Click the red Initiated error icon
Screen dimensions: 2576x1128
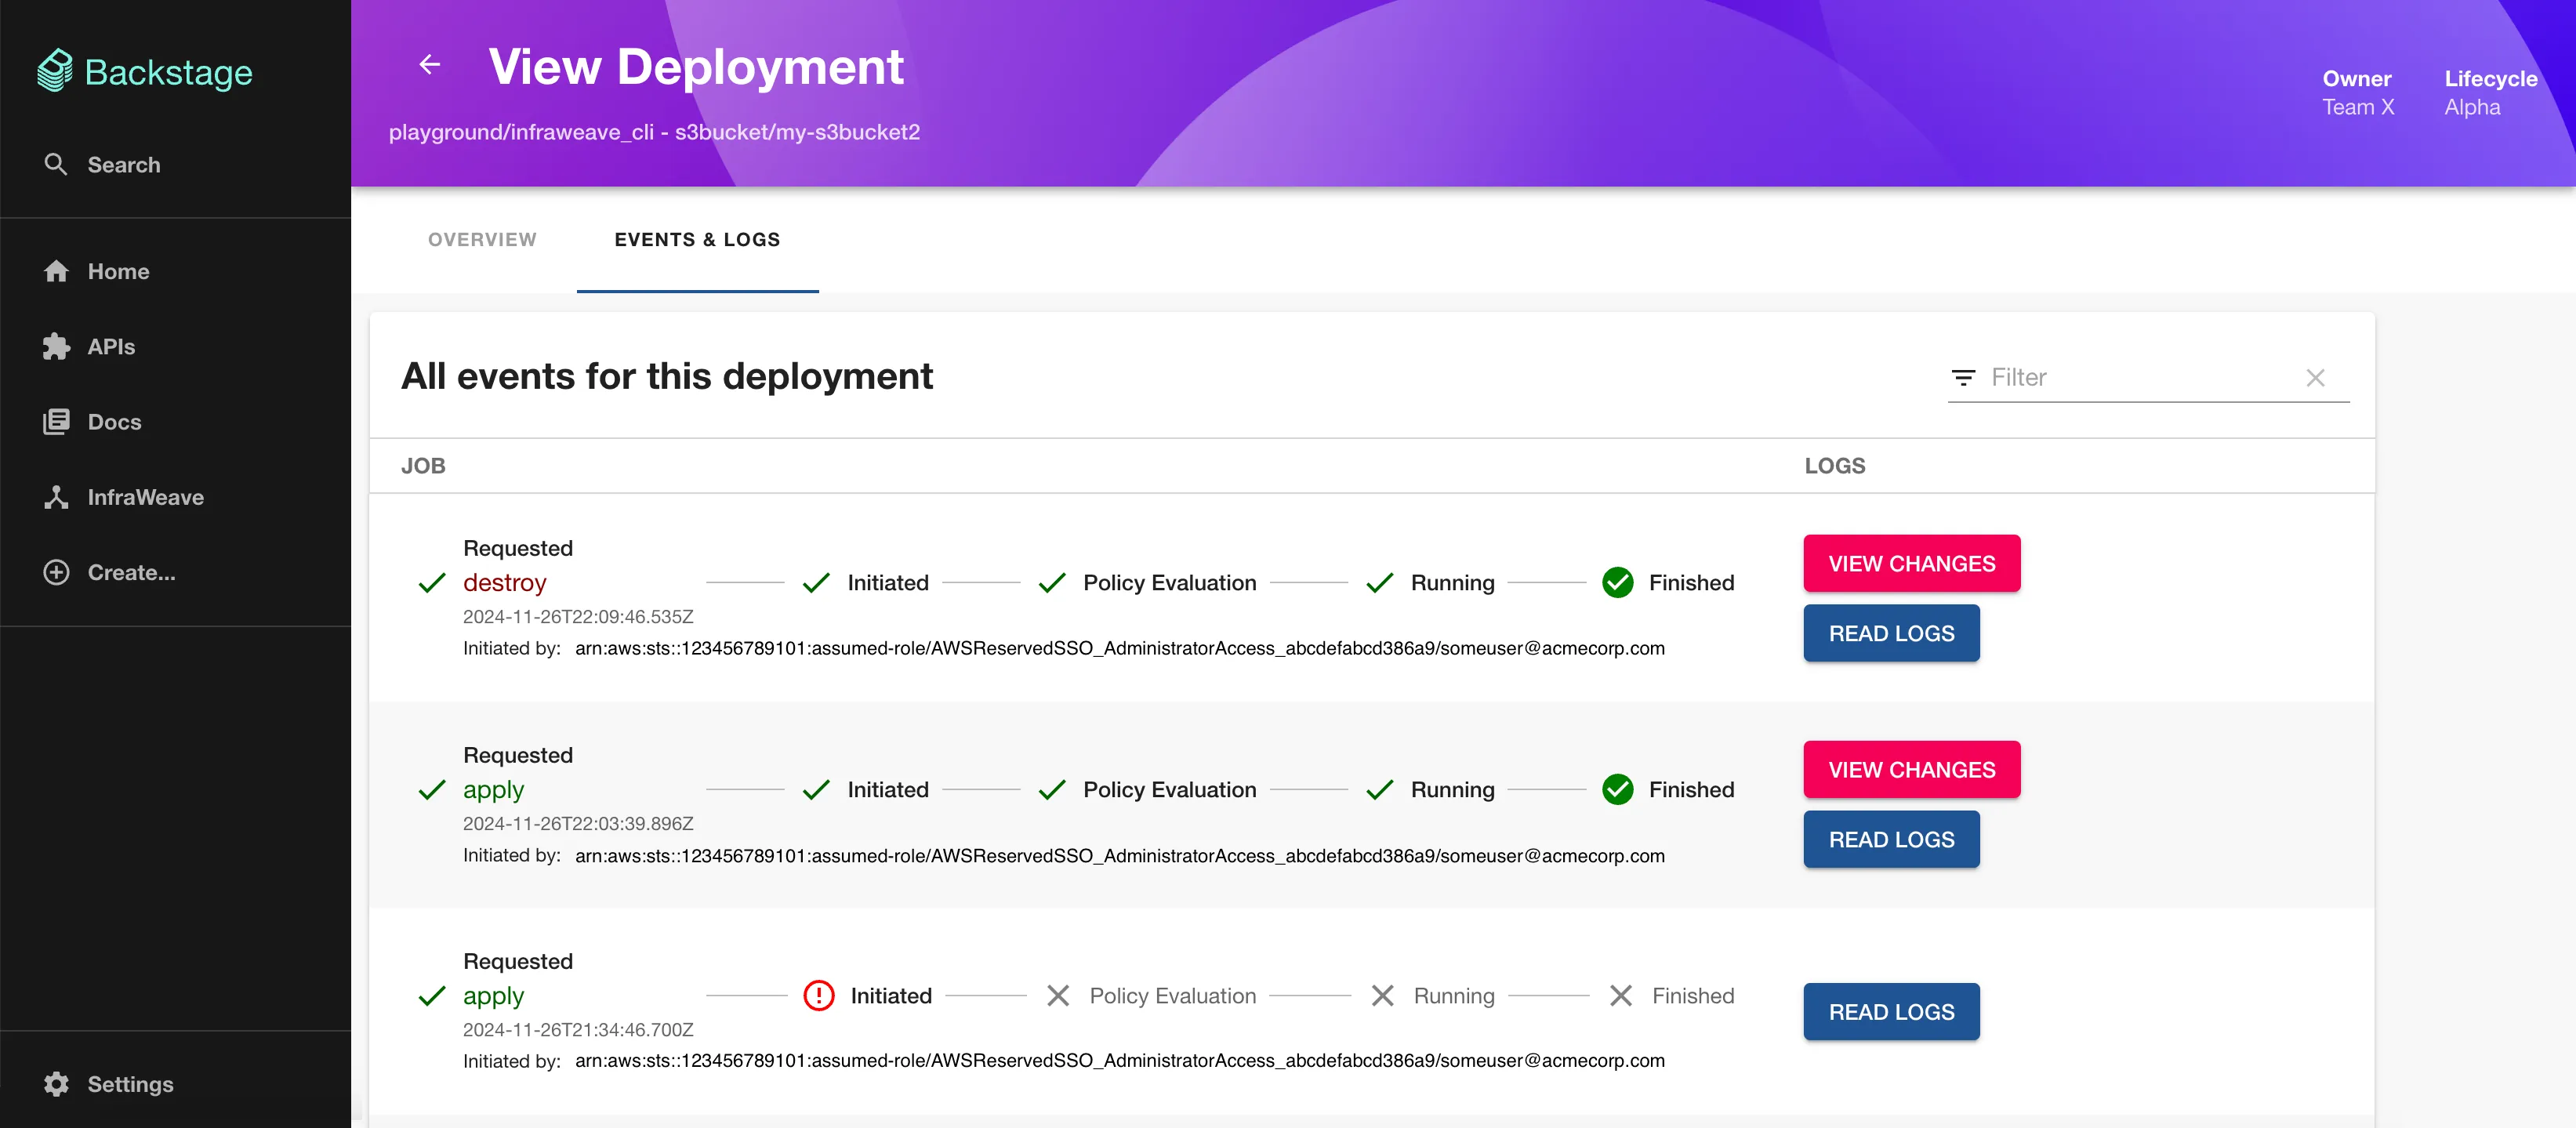[x=818, y=996]
